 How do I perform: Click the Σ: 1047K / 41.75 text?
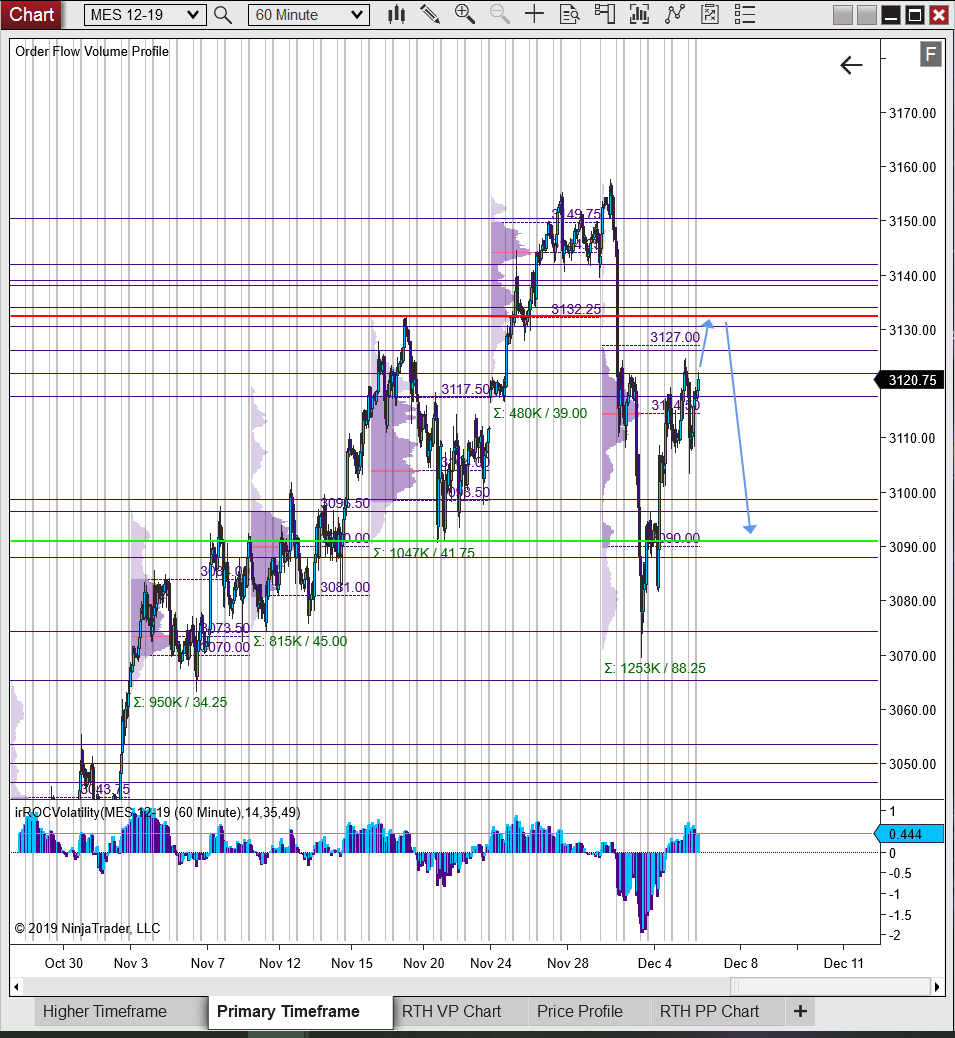click(x=424, y=553)
